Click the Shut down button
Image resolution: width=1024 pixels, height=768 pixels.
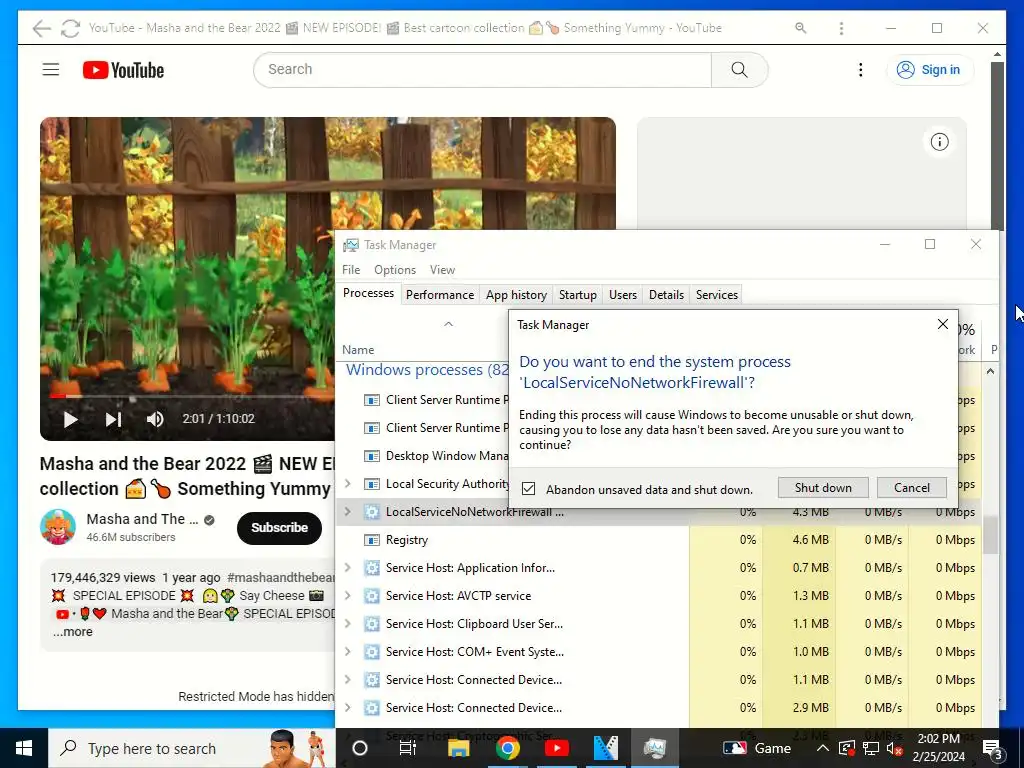(x=823, y=488)
